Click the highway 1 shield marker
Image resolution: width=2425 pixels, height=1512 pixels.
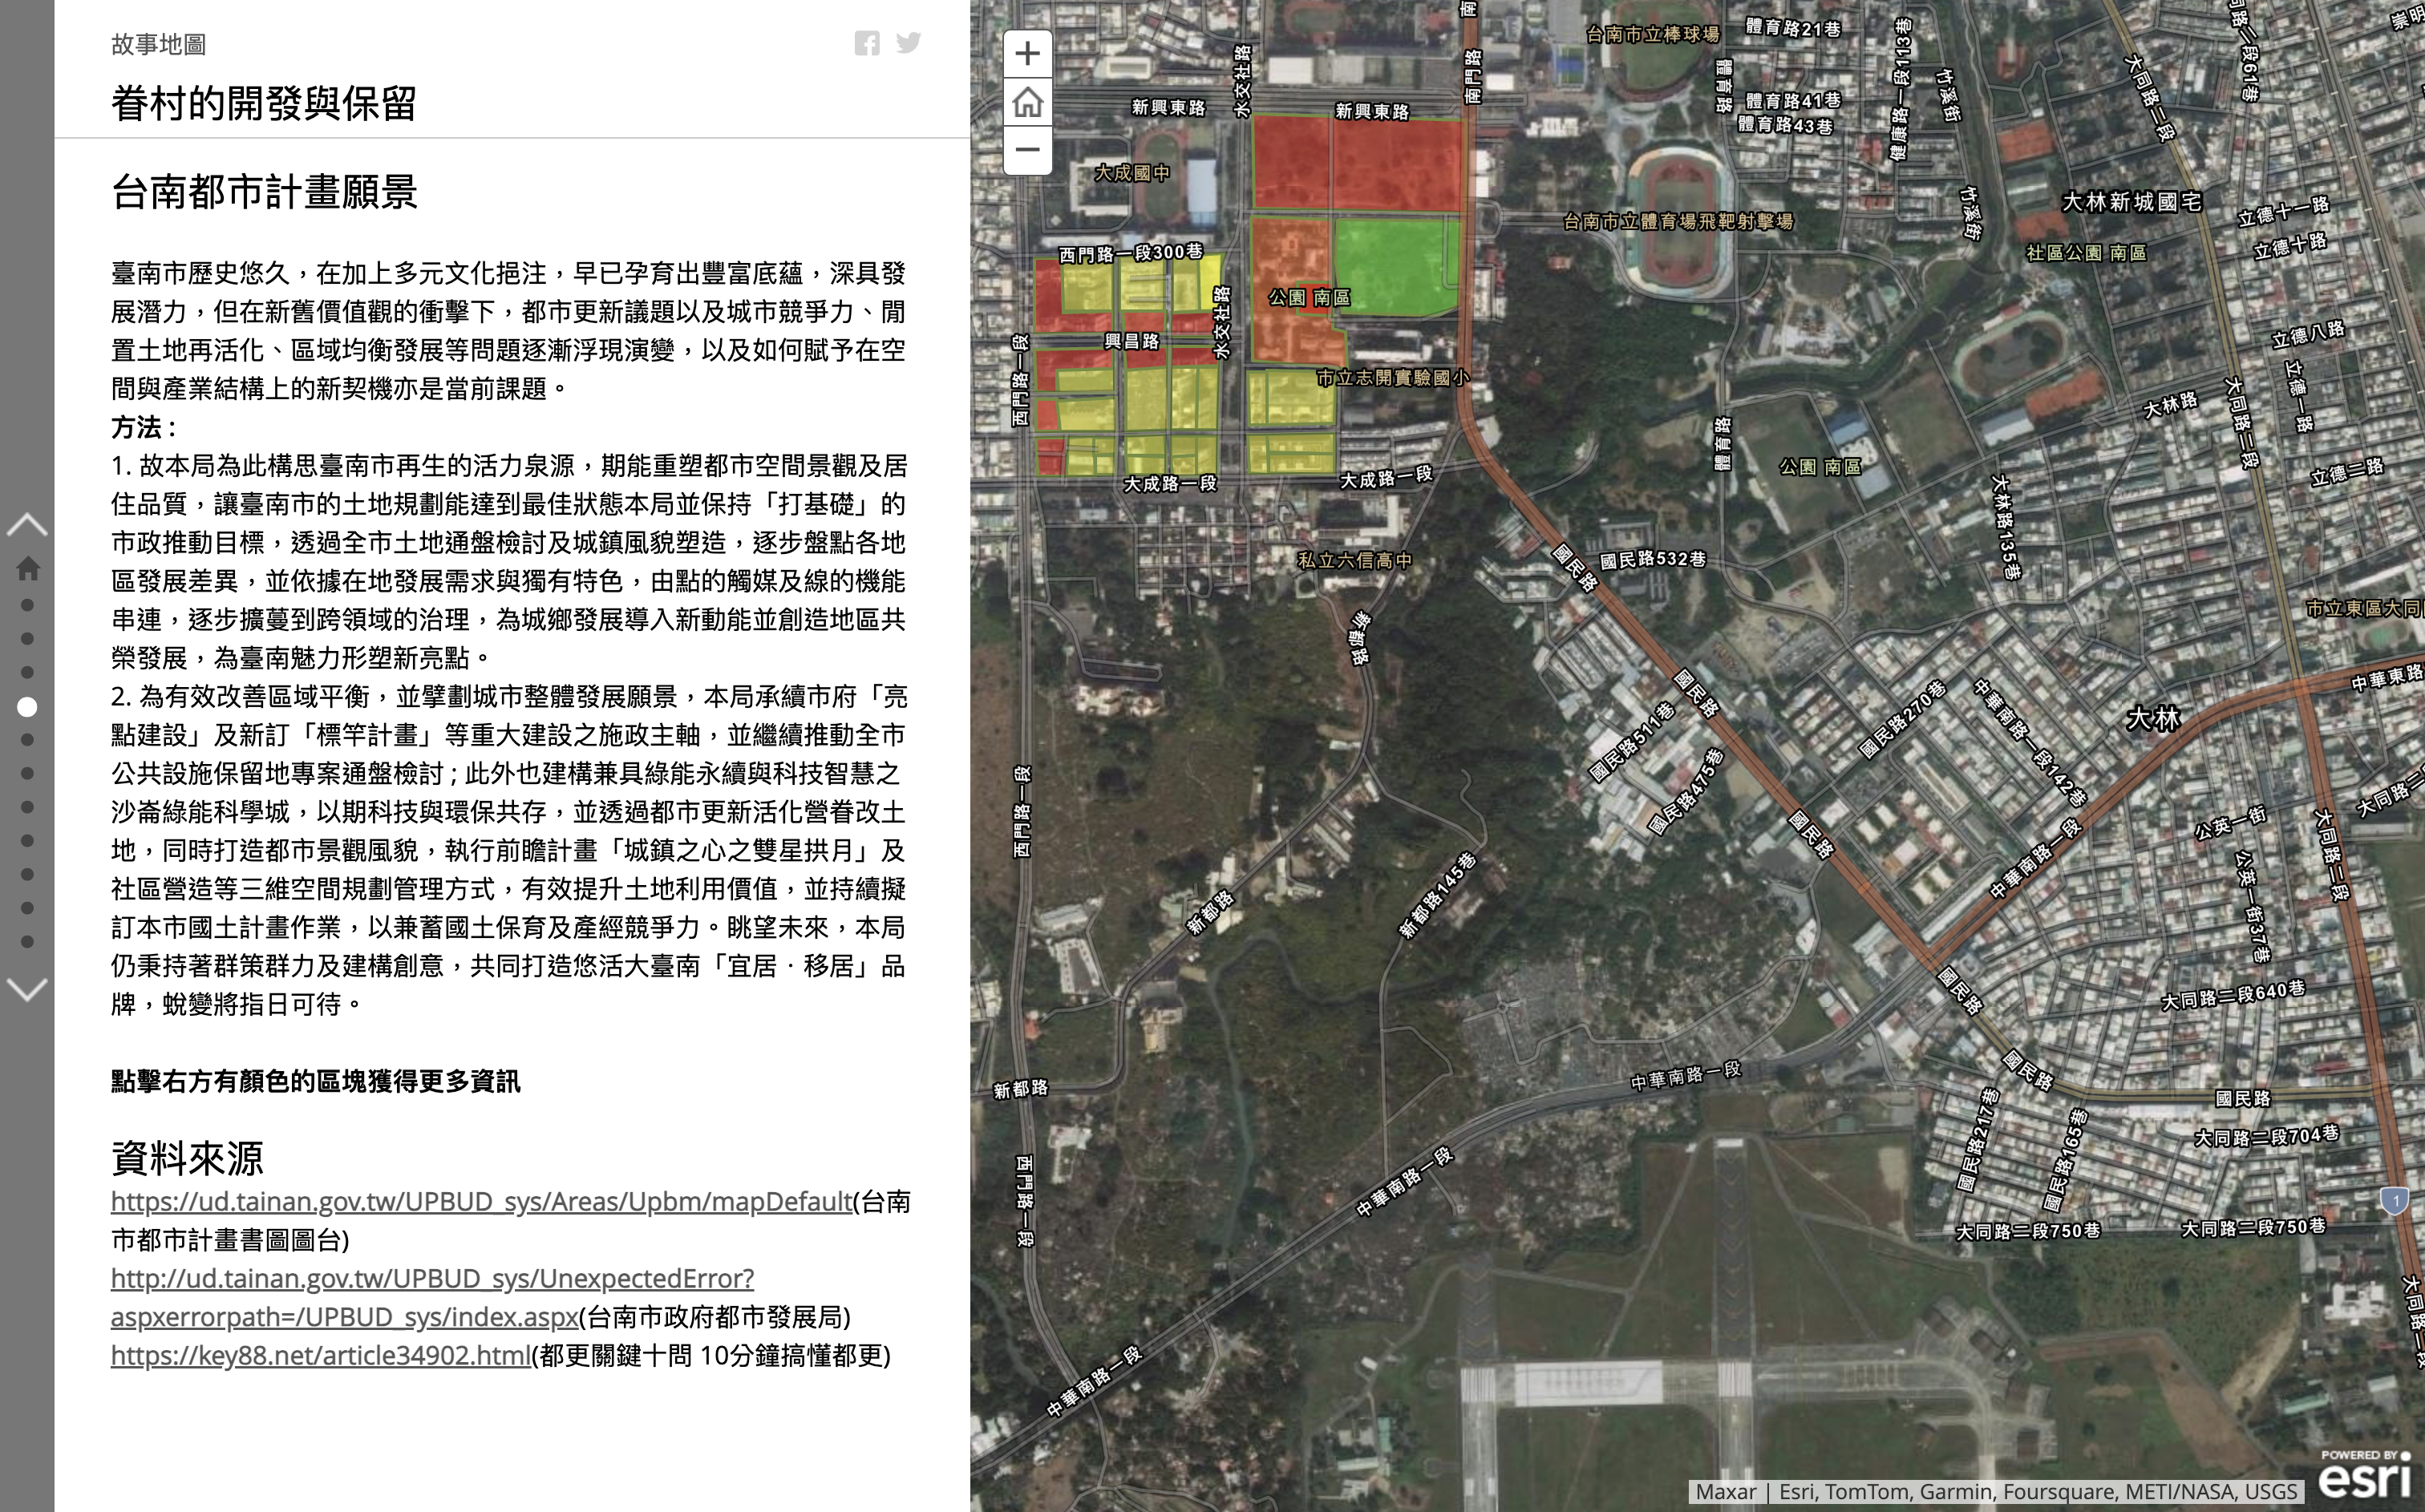(2394, 1200)
